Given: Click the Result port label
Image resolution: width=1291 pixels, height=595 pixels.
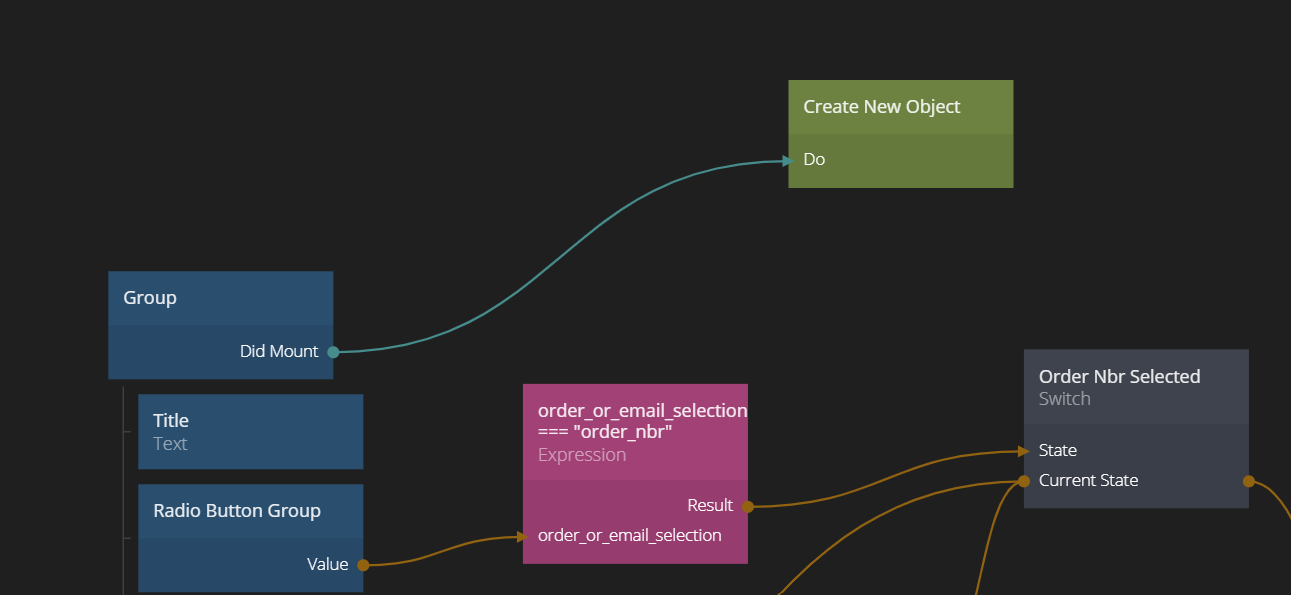Looking at the screenshot, I should click(710, 506).
